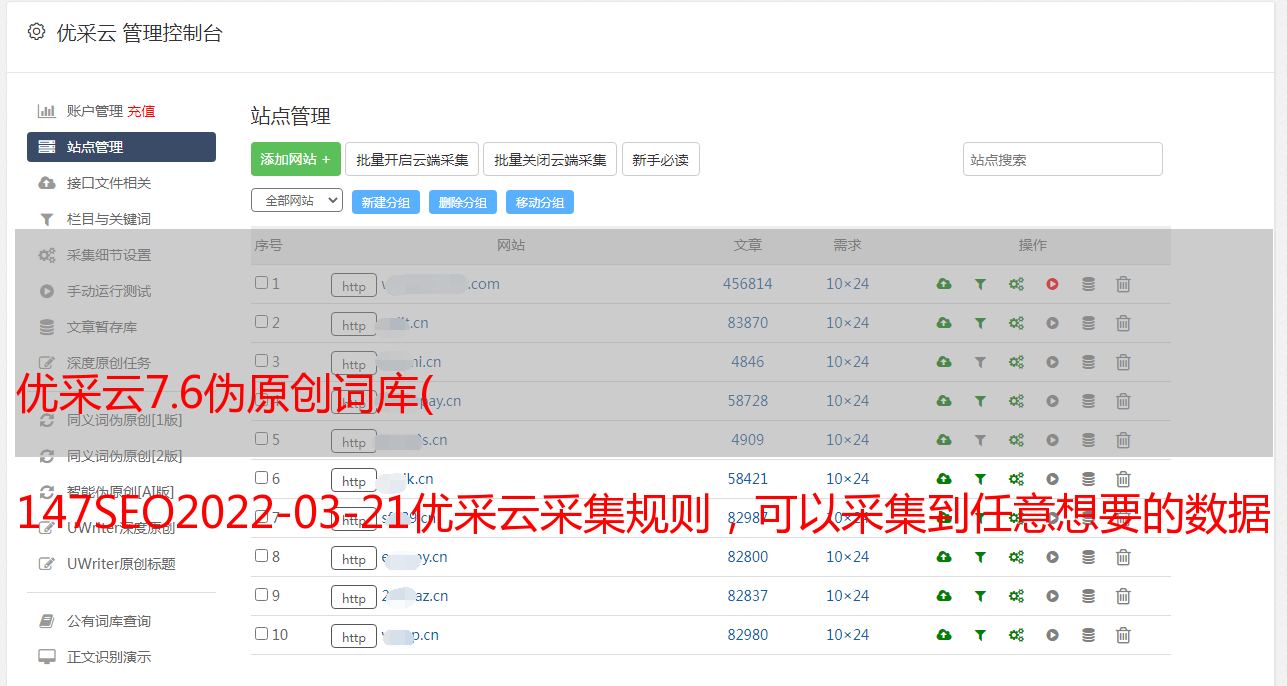Click the cloud upload icon in row 10
This screenshot has width=1287, height=686.
click(944, 635)
